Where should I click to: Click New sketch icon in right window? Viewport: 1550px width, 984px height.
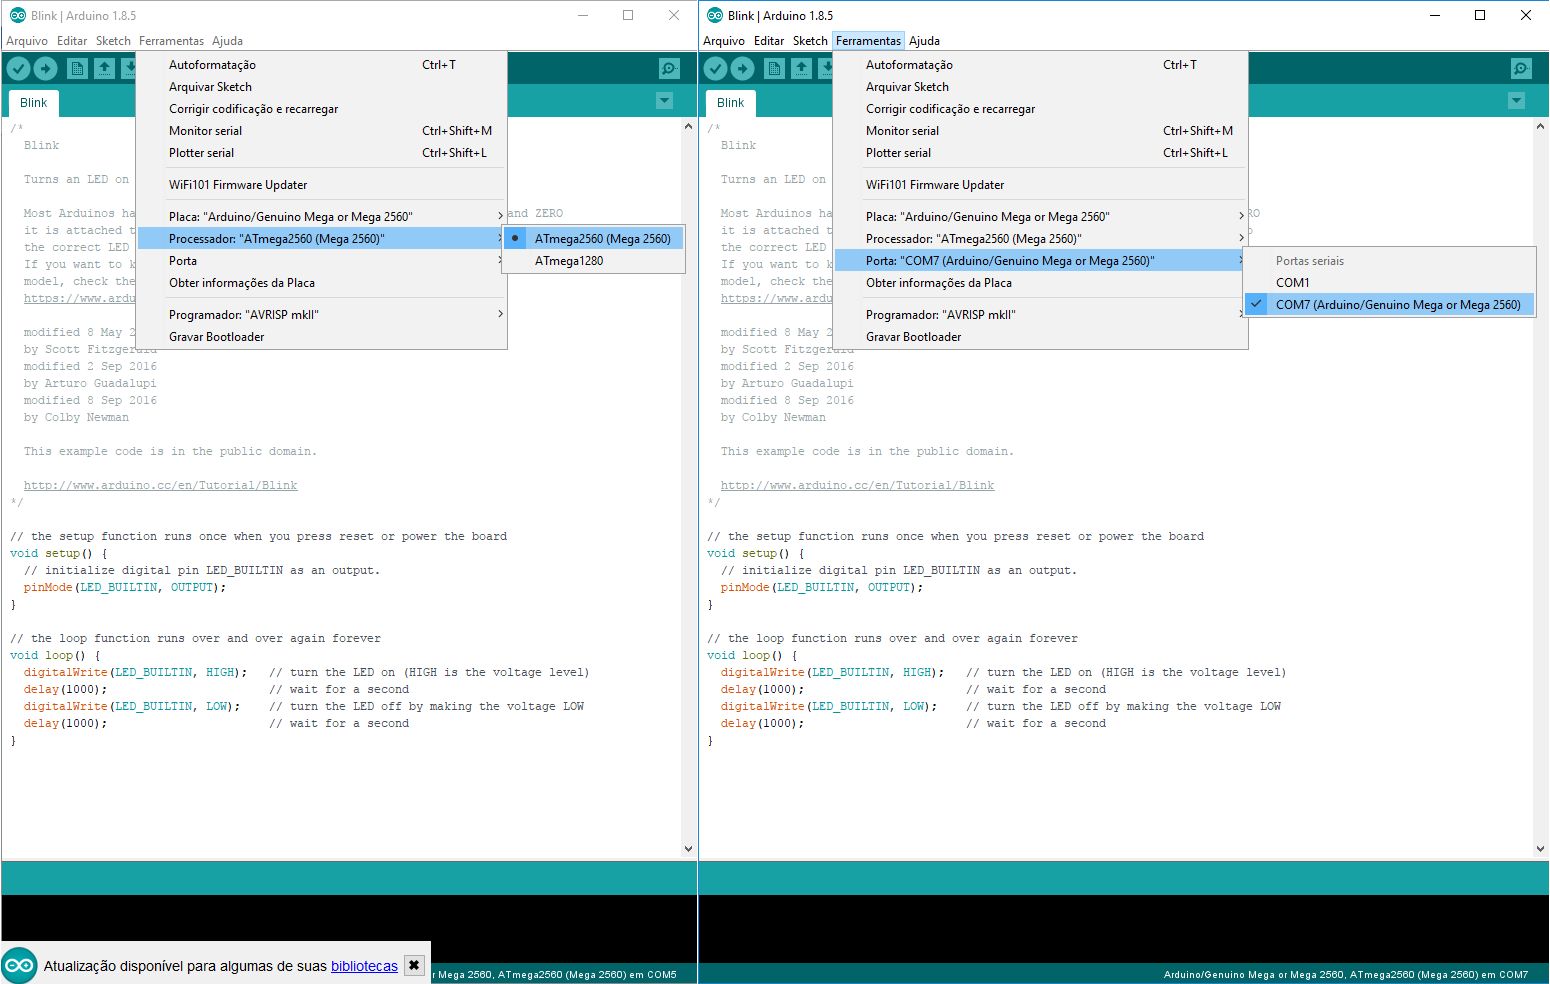(774, 68)
